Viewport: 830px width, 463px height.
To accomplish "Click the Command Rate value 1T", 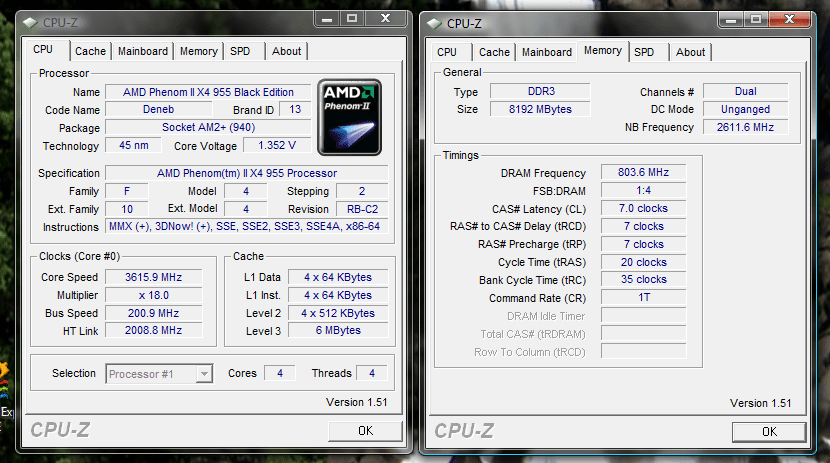I will (x=643, y=297).
